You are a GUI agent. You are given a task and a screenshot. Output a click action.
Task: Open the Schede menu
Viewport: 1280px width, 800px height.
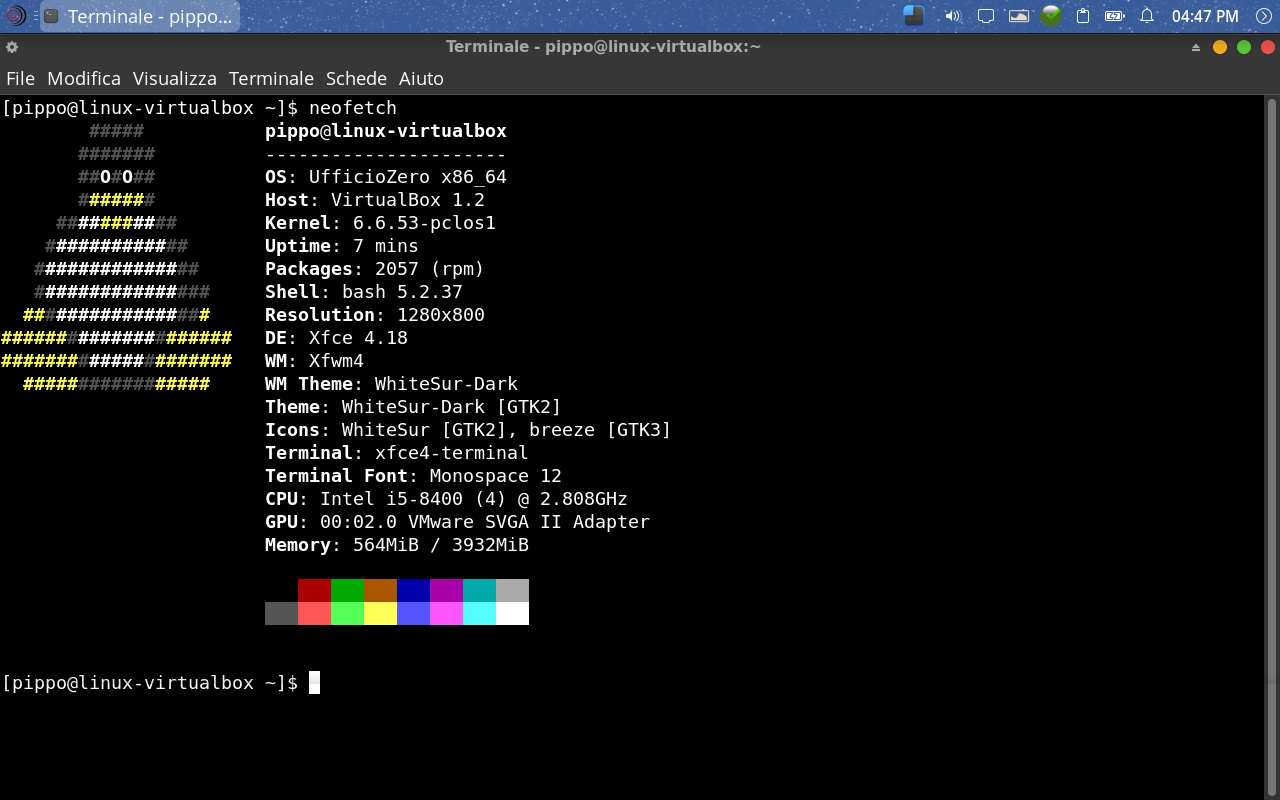(x=356, y=78)
